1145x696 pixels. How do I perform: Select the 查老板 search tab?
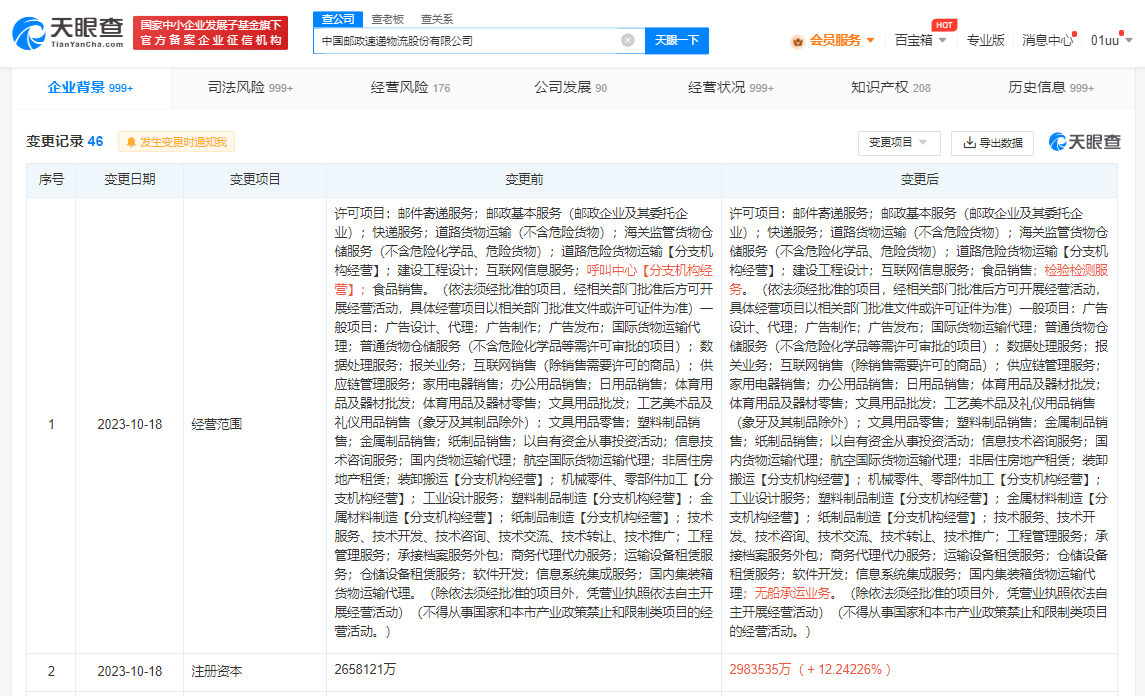point(387,19)
